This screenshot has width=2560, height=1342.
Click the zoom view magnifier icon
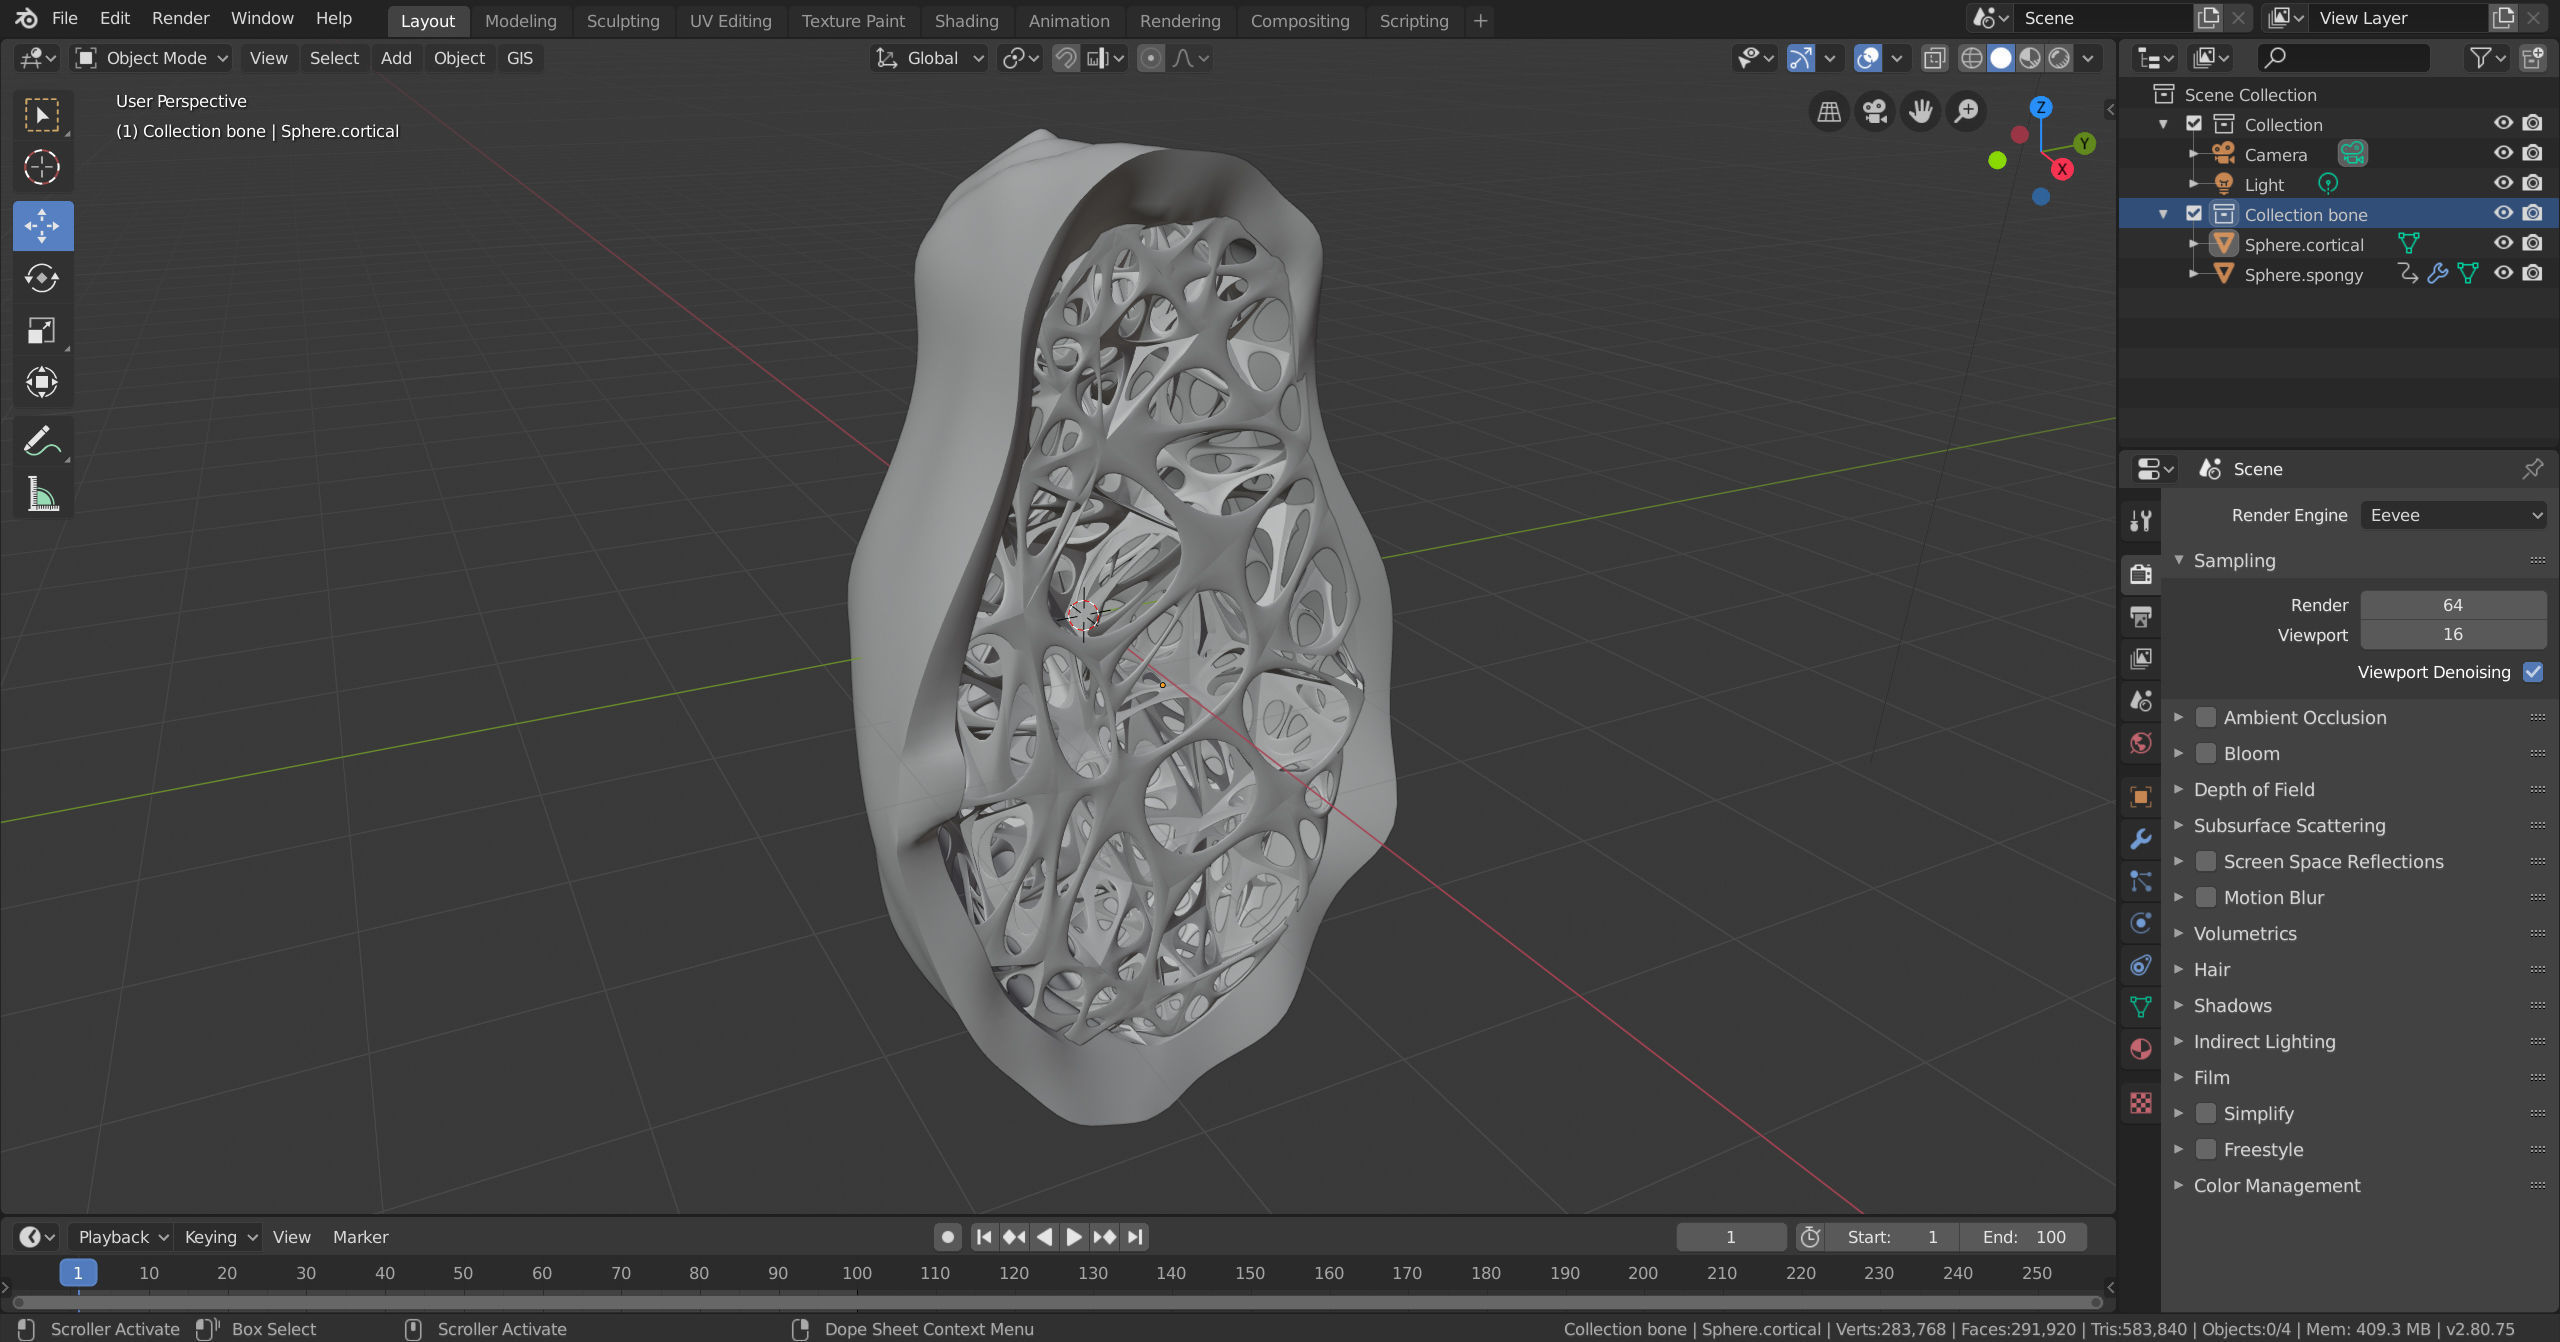tap(1967, 111)
